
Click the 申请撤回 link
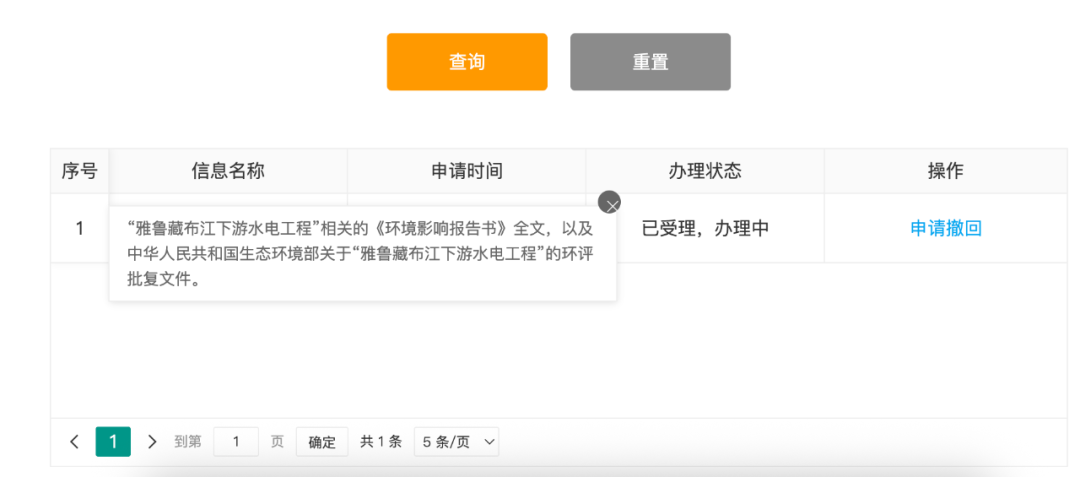click(945, 228)
